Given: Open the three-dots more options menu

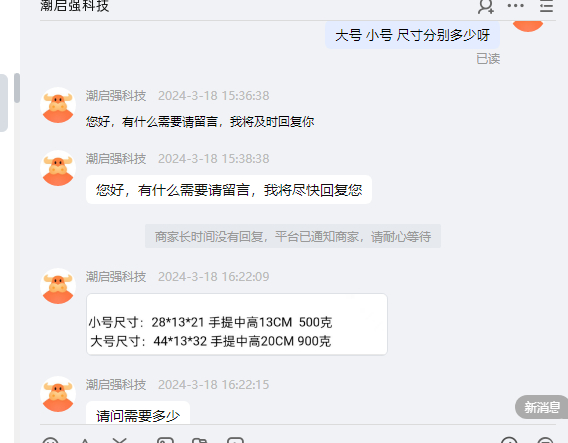Looking at the screenshot, I should pos(515,5).
